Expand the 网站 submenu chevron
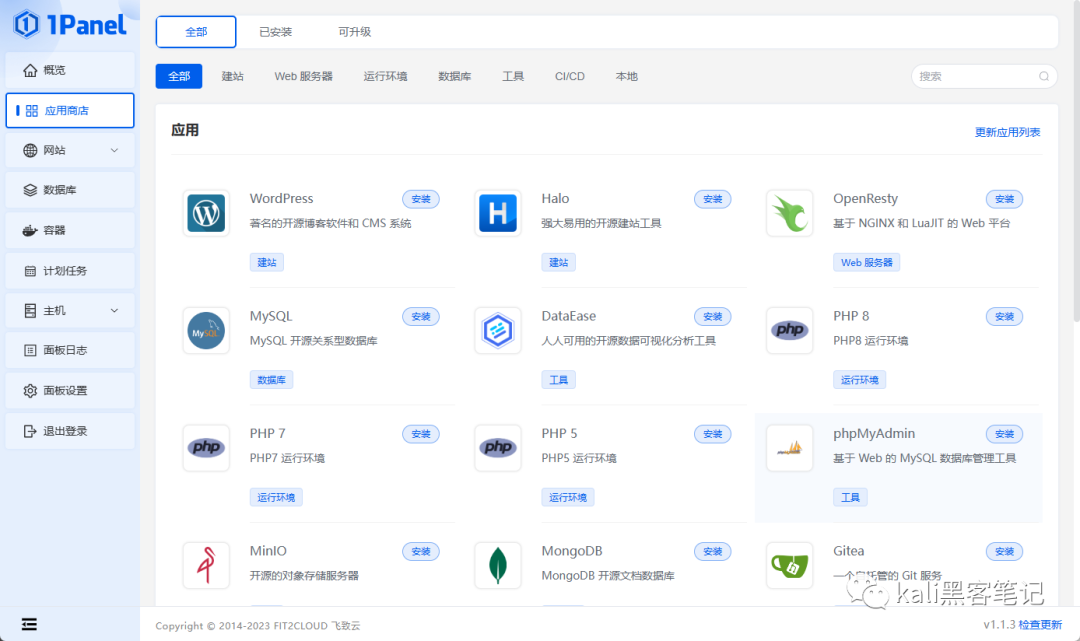 [x=114, y=150]
